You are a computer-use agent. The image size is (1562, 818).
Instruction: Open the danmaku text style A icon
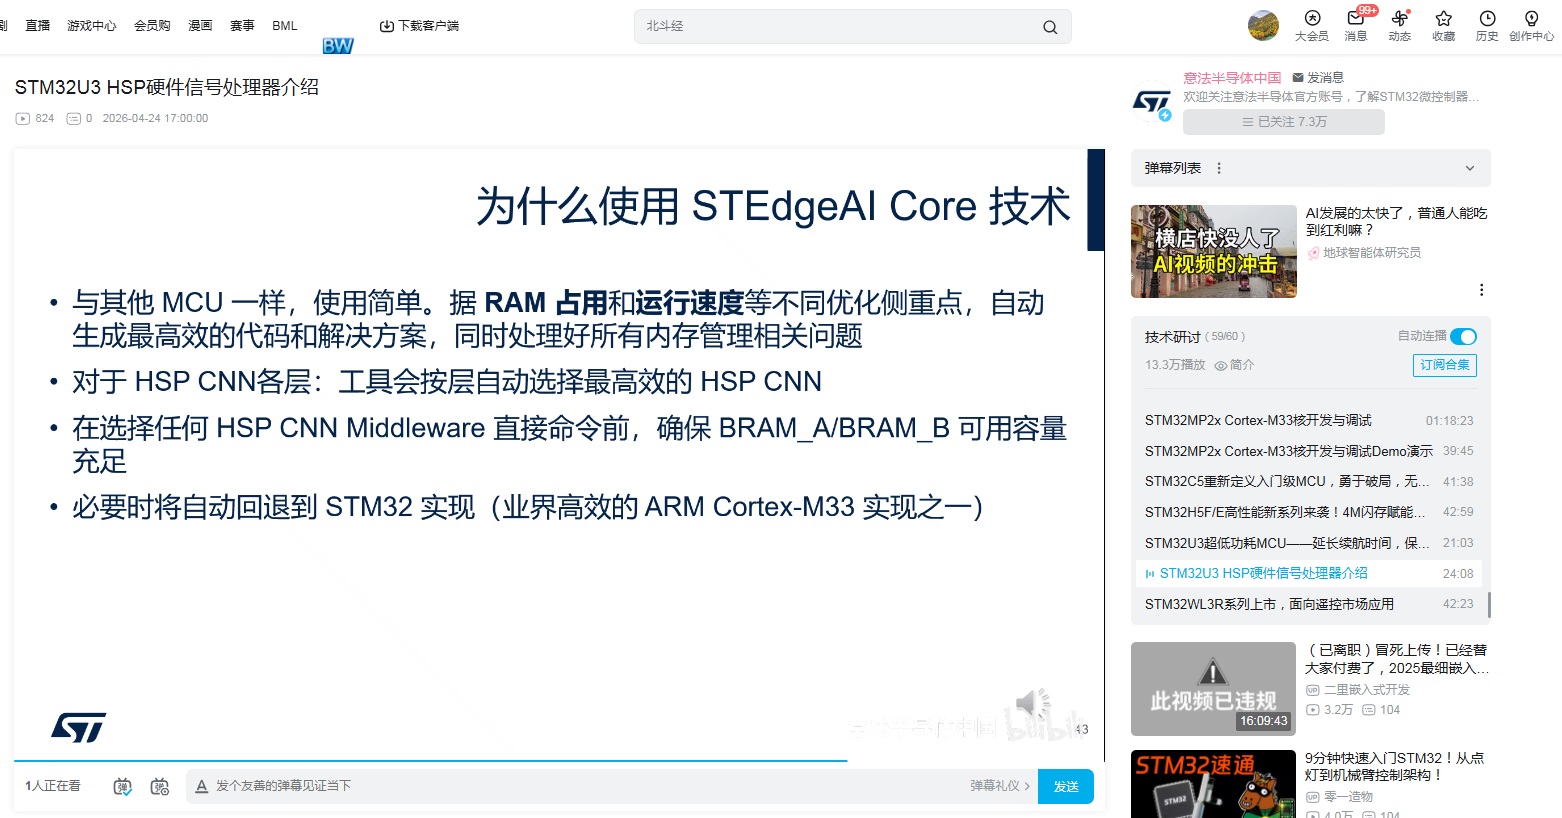click(x=201, y=787)
